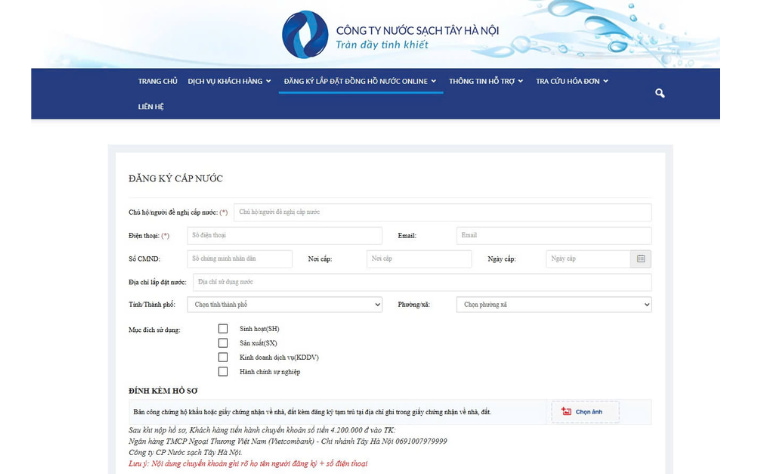Click company name Công ty Nước sạch Tây Hà Nội
This screenshot has height=474, width=768.
[x=417, y=30]
